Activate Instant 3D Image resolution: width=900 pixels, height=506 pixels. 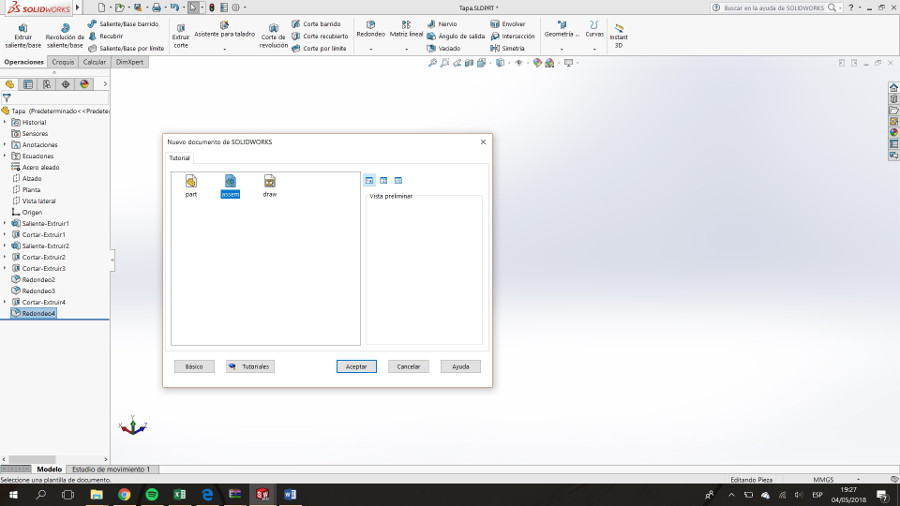[618, 36]
